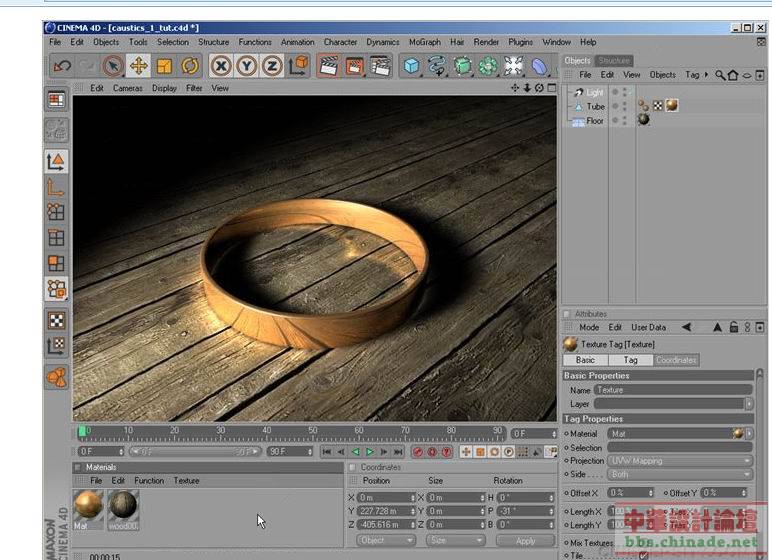This screenshot has height=560, width=772.
Task: Select the Move tool in top toolbar
Action: click(138, 66)
